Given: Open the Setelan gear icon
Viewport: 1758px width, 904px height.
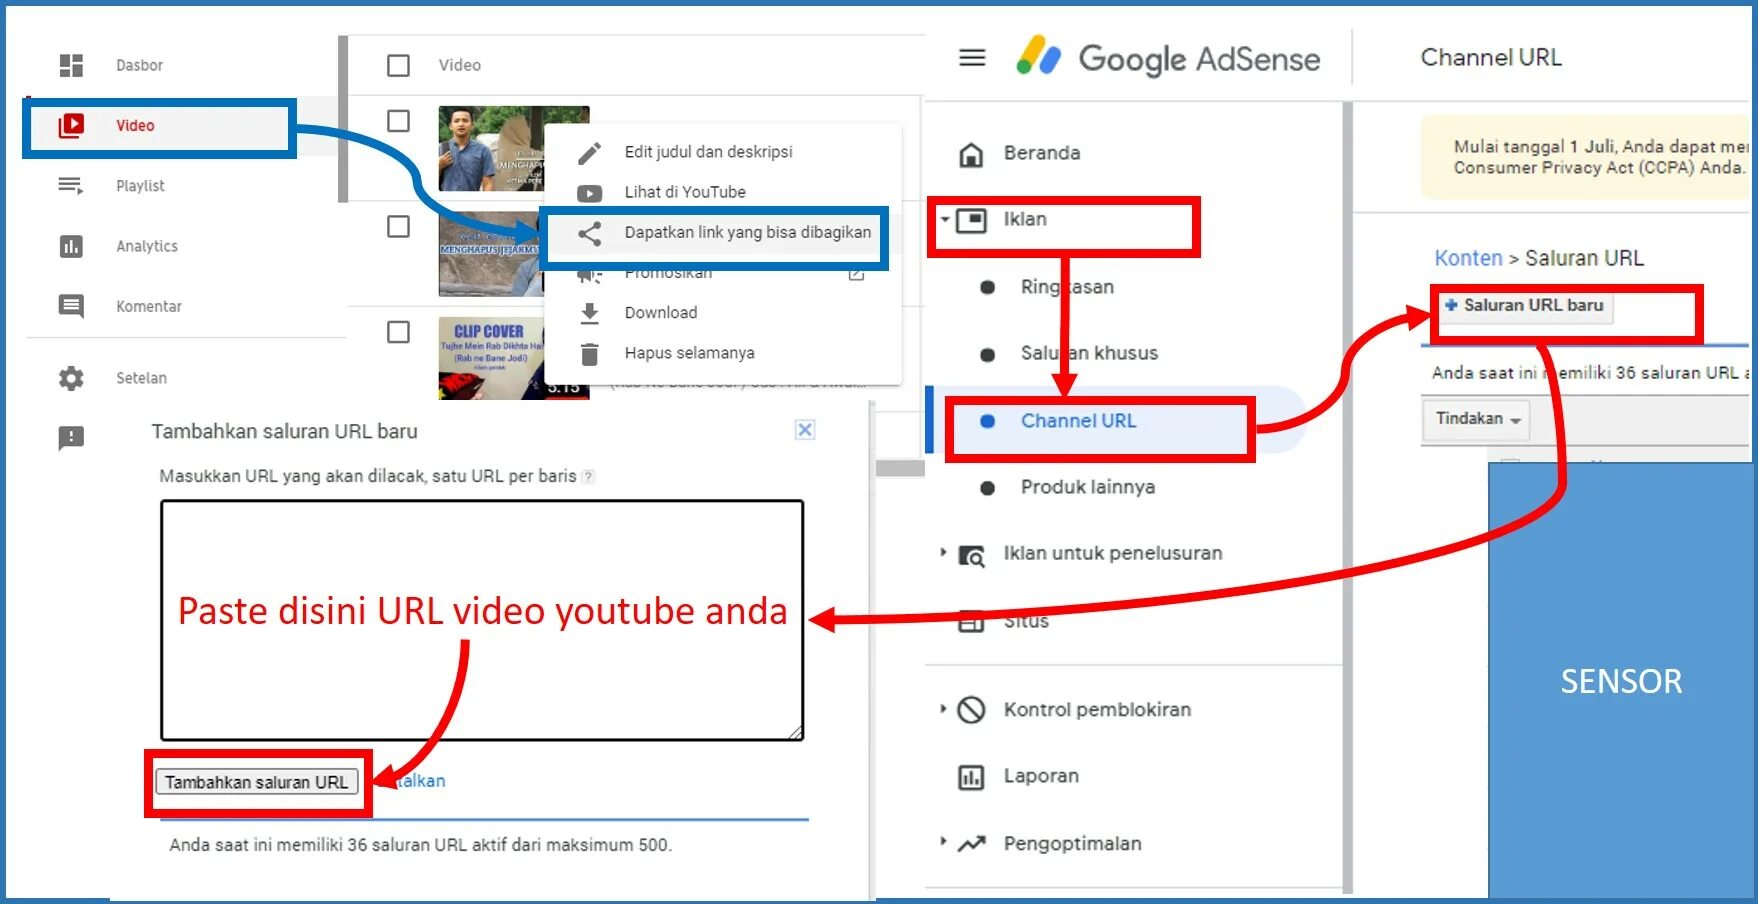Looking at the screenshot, I should (71, 378).
